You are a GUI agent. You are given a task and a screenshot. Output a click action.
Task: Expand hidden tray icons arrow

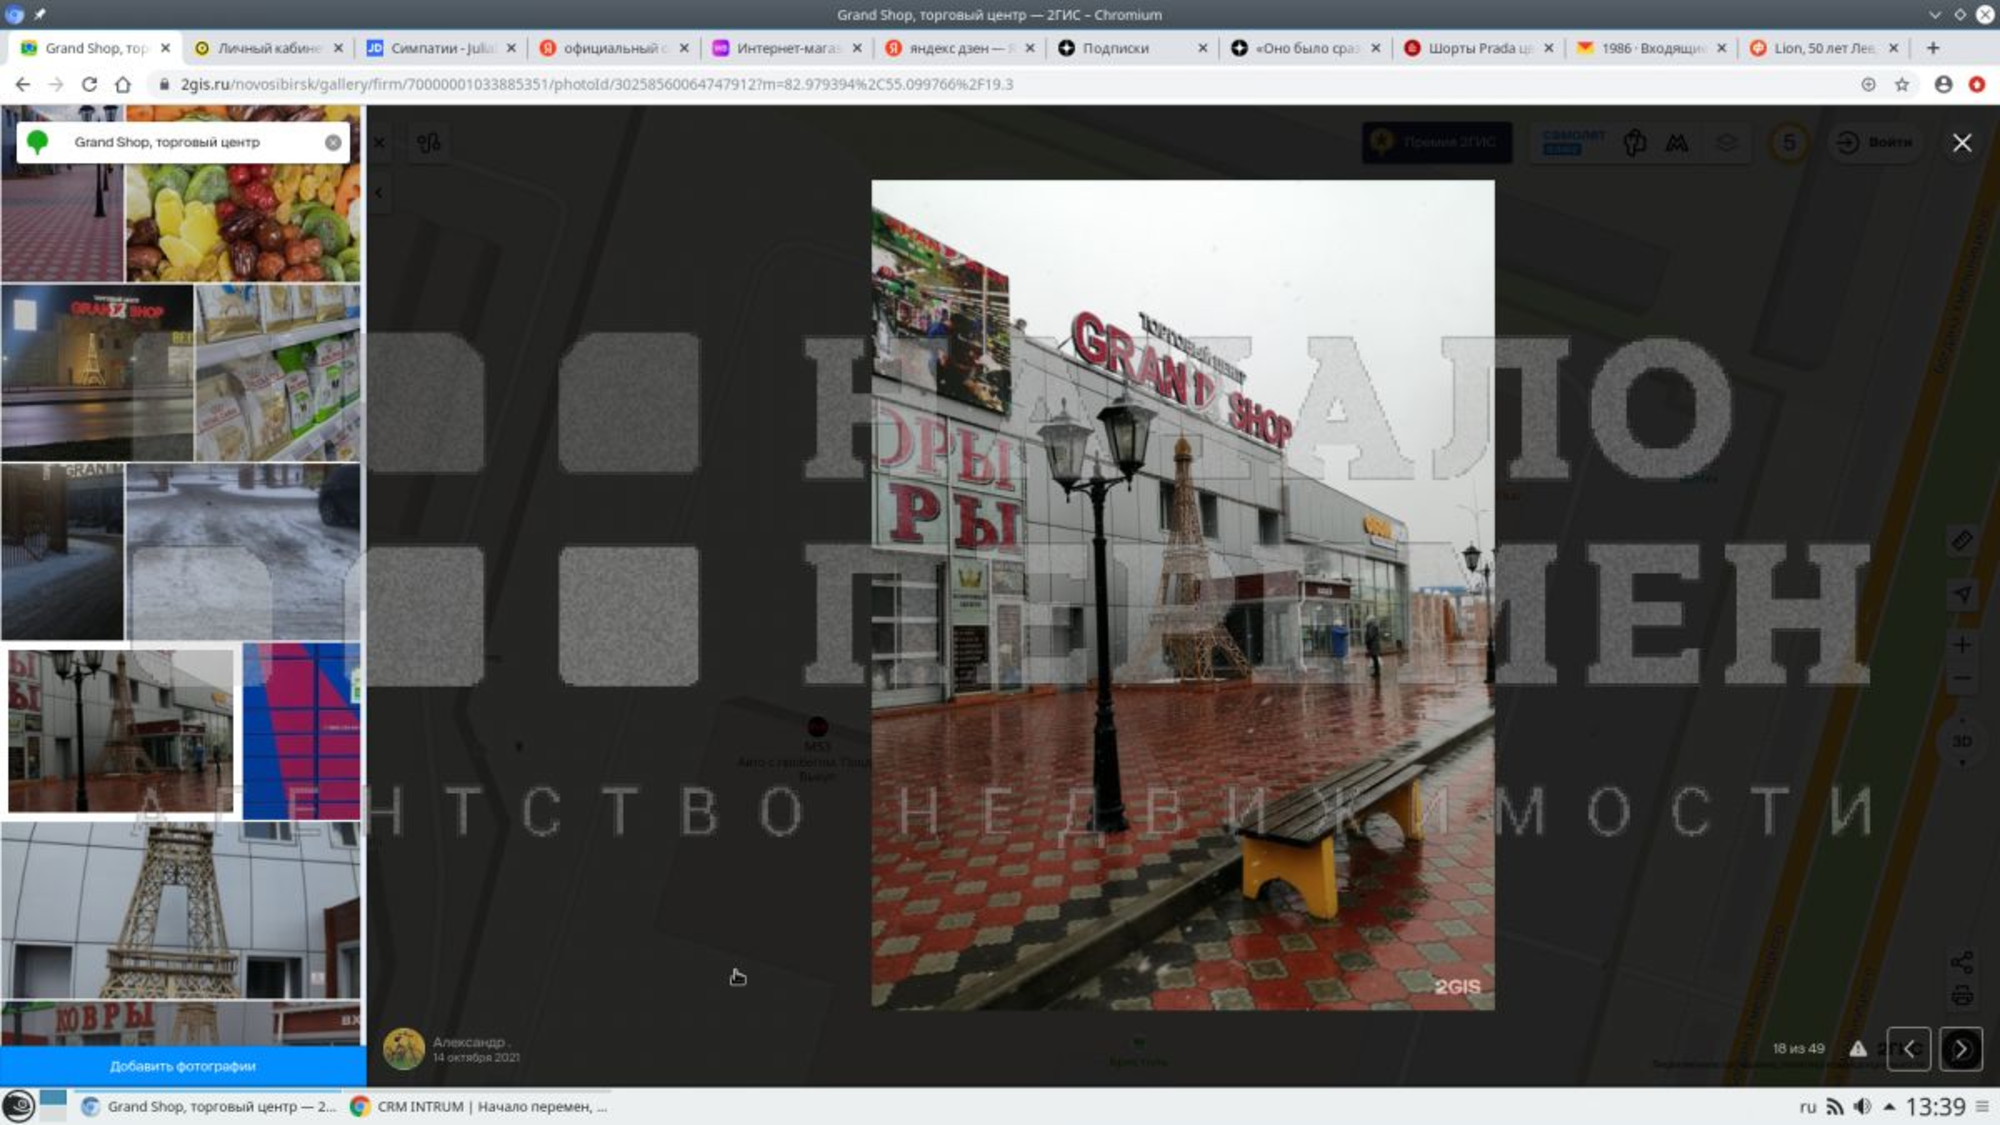click(1889, 1107)
